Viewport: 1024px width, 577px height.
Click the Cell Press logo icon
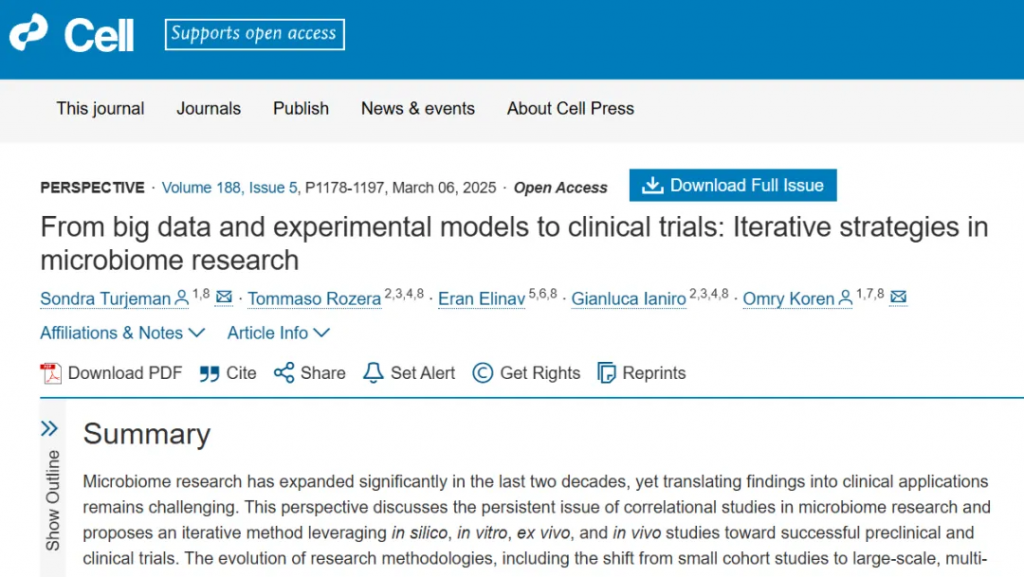pos(29,32)
